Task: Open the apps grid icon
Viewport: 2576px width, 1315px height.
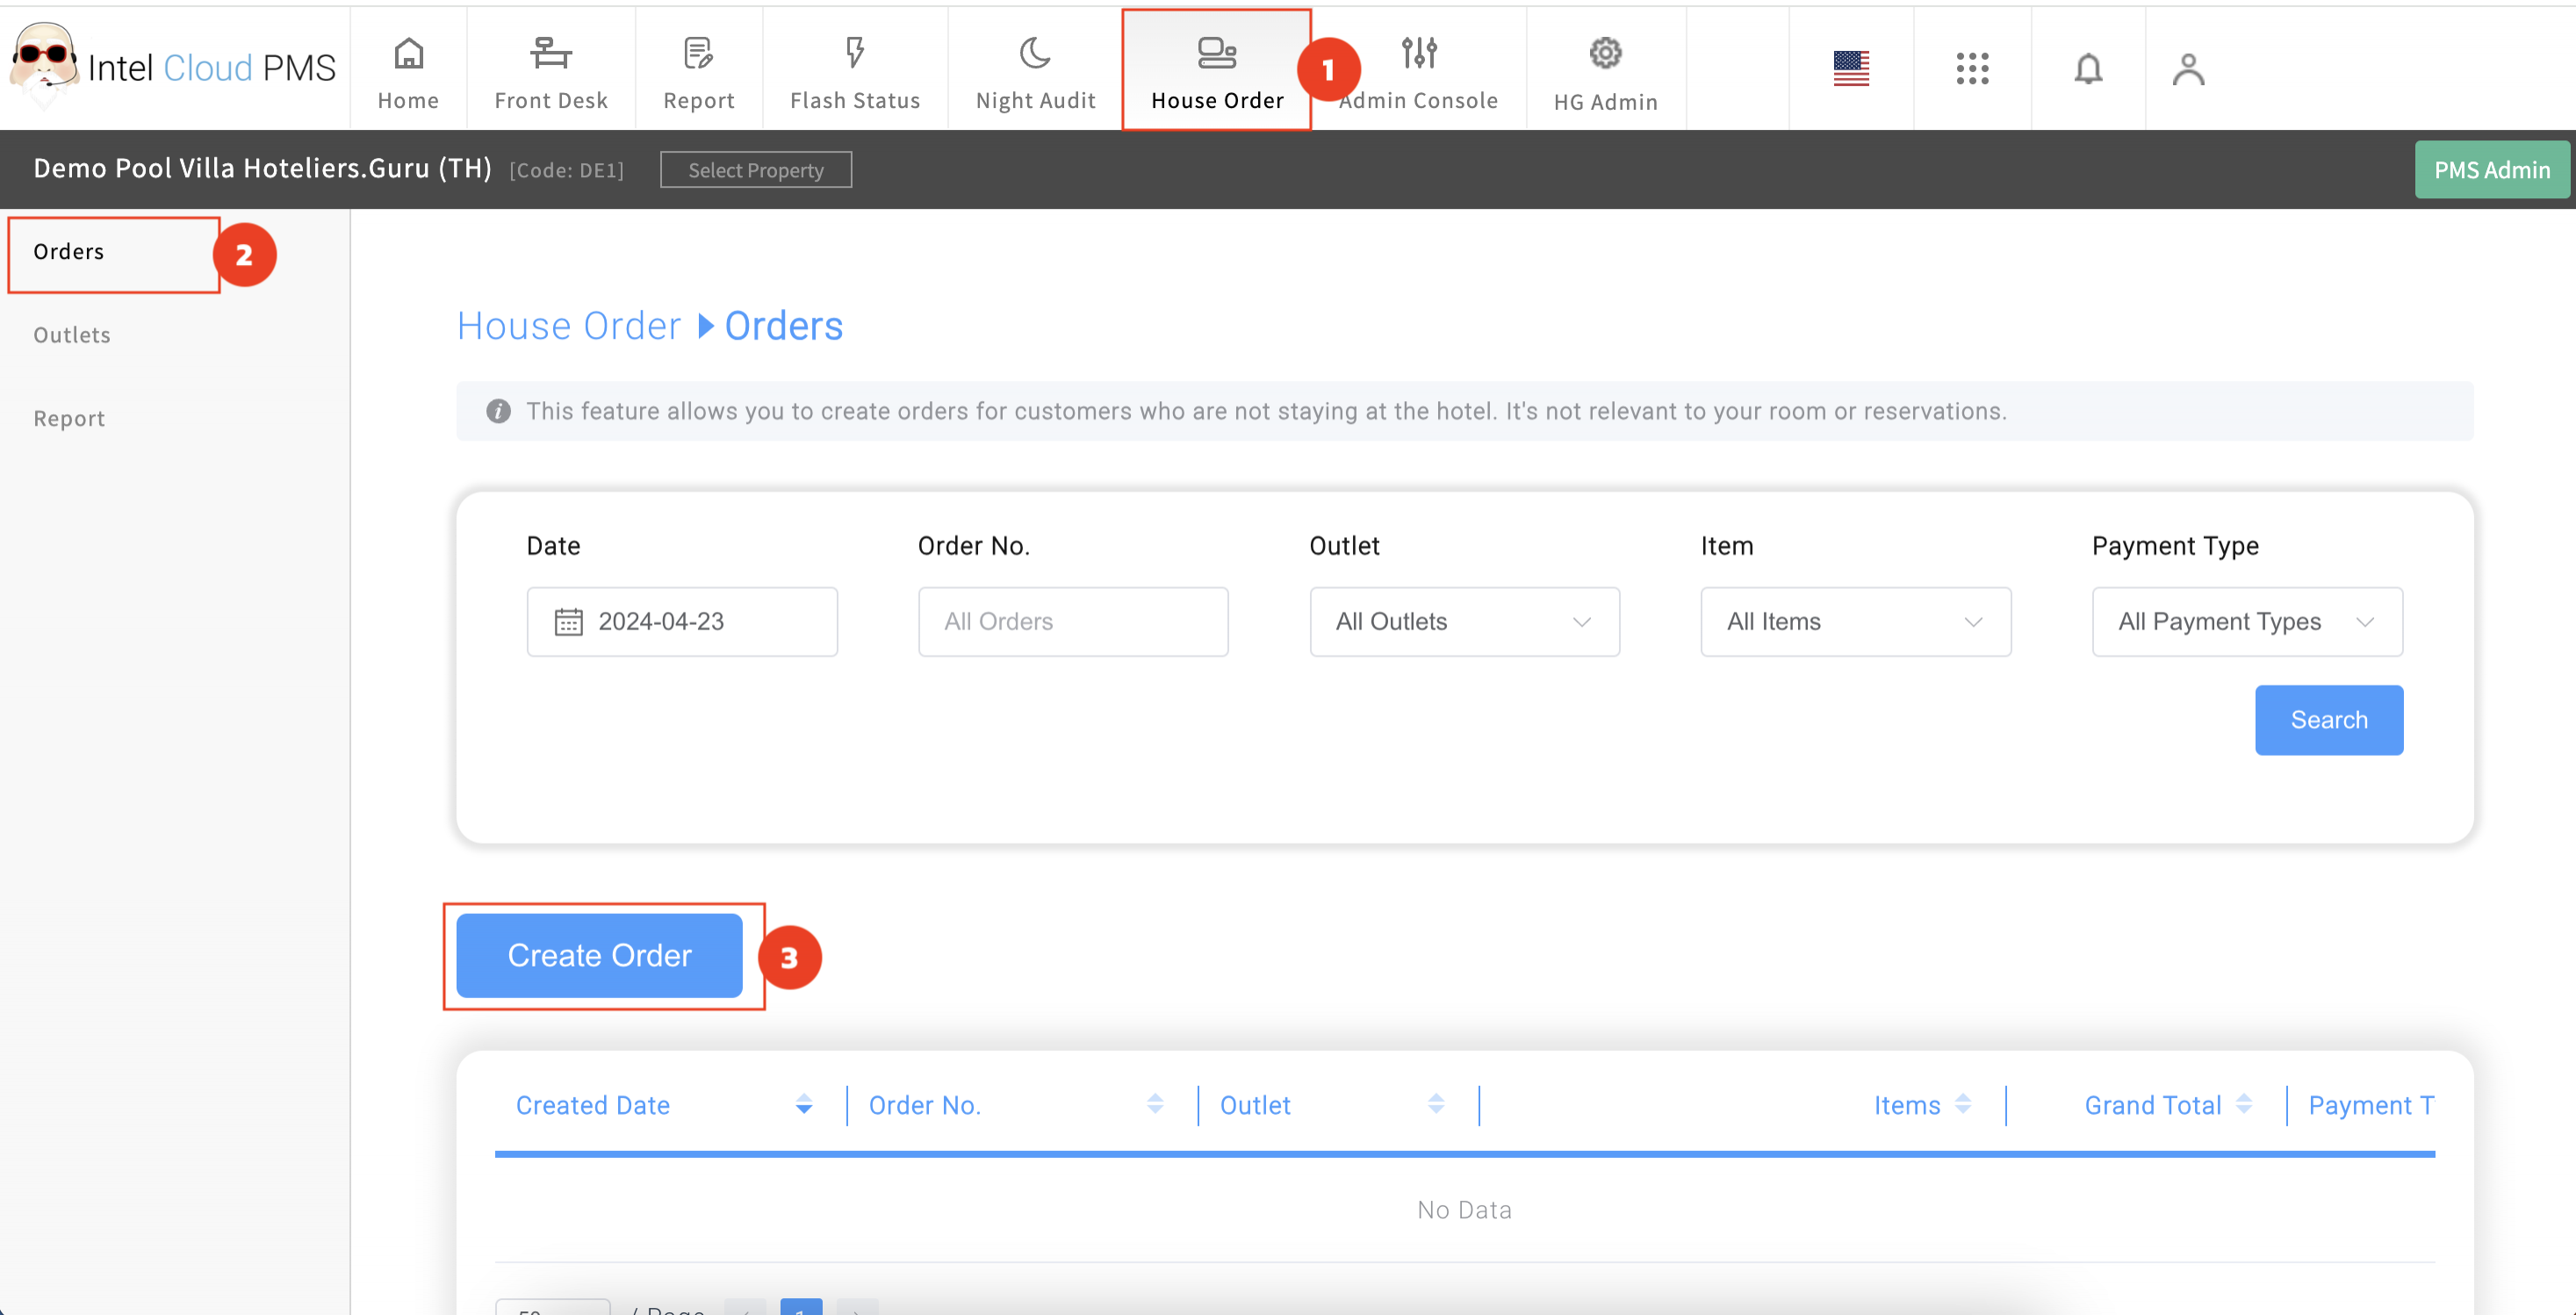Action: coord(1972,68)
